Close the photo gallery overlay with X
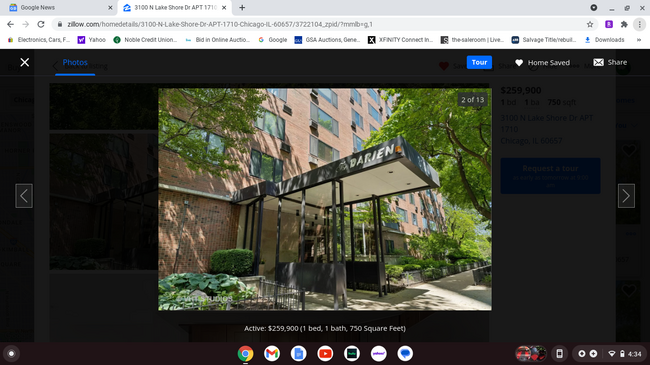This screenshot has height=365, width=650. click(x=24, y=62)
